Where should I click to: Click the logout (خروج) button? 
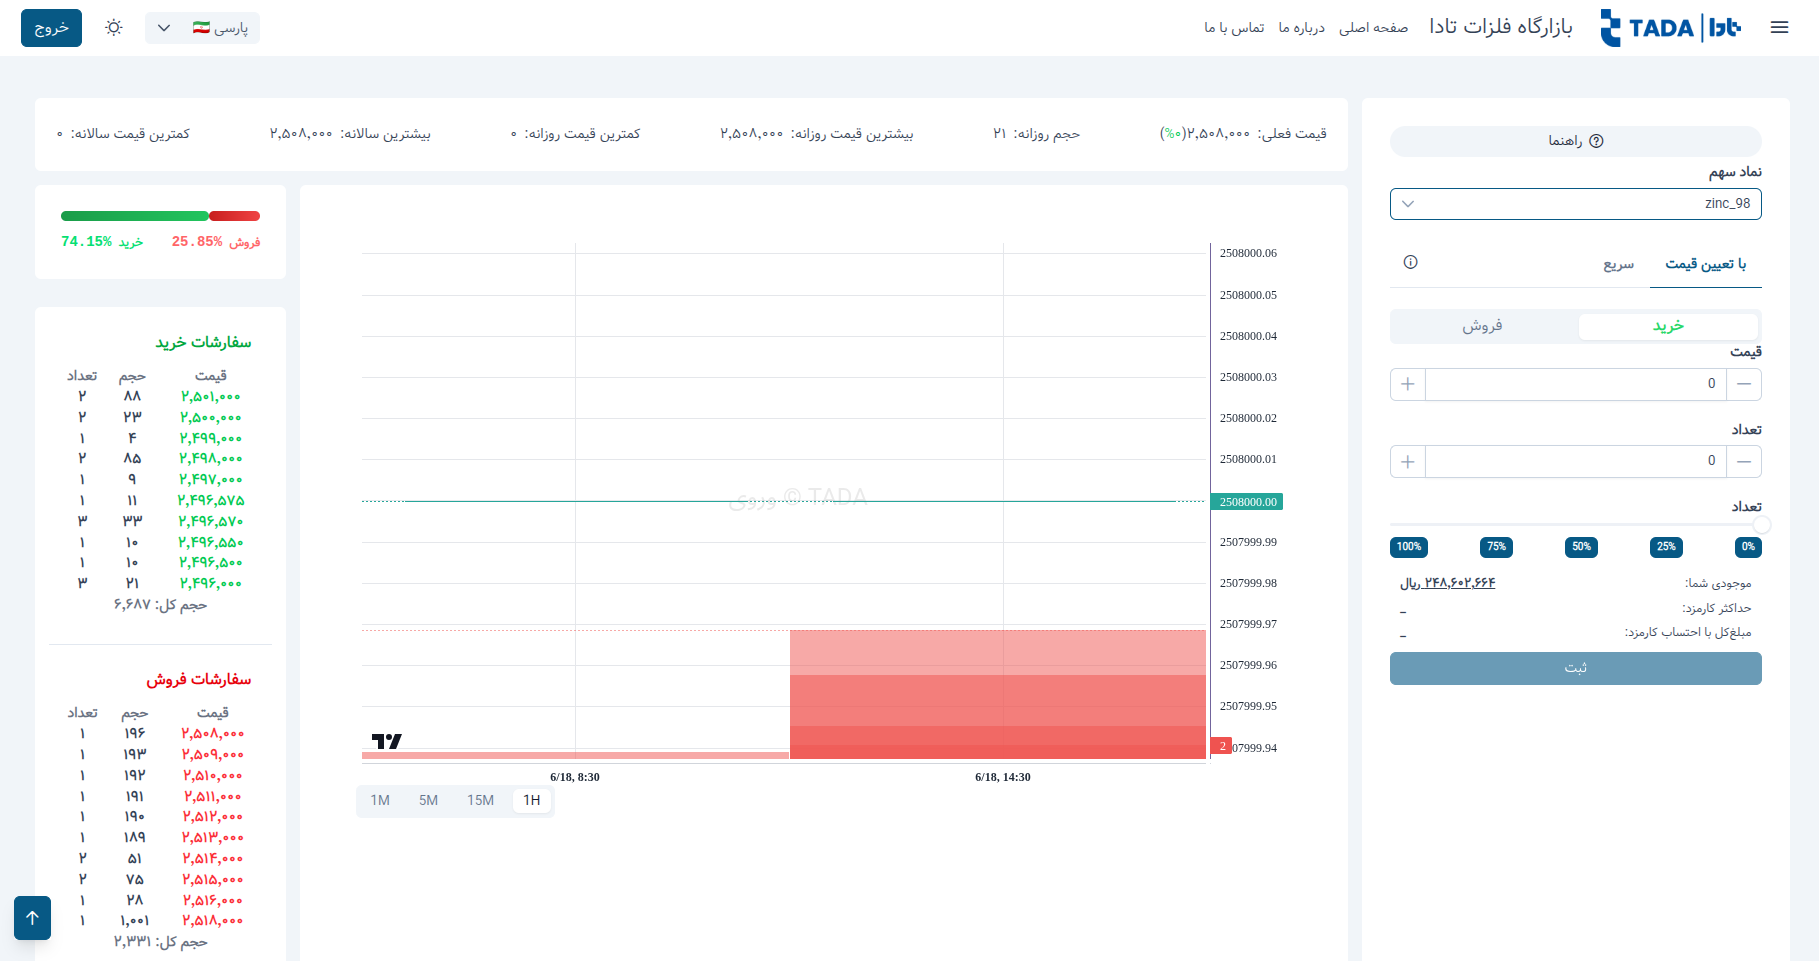coord(51,28)
